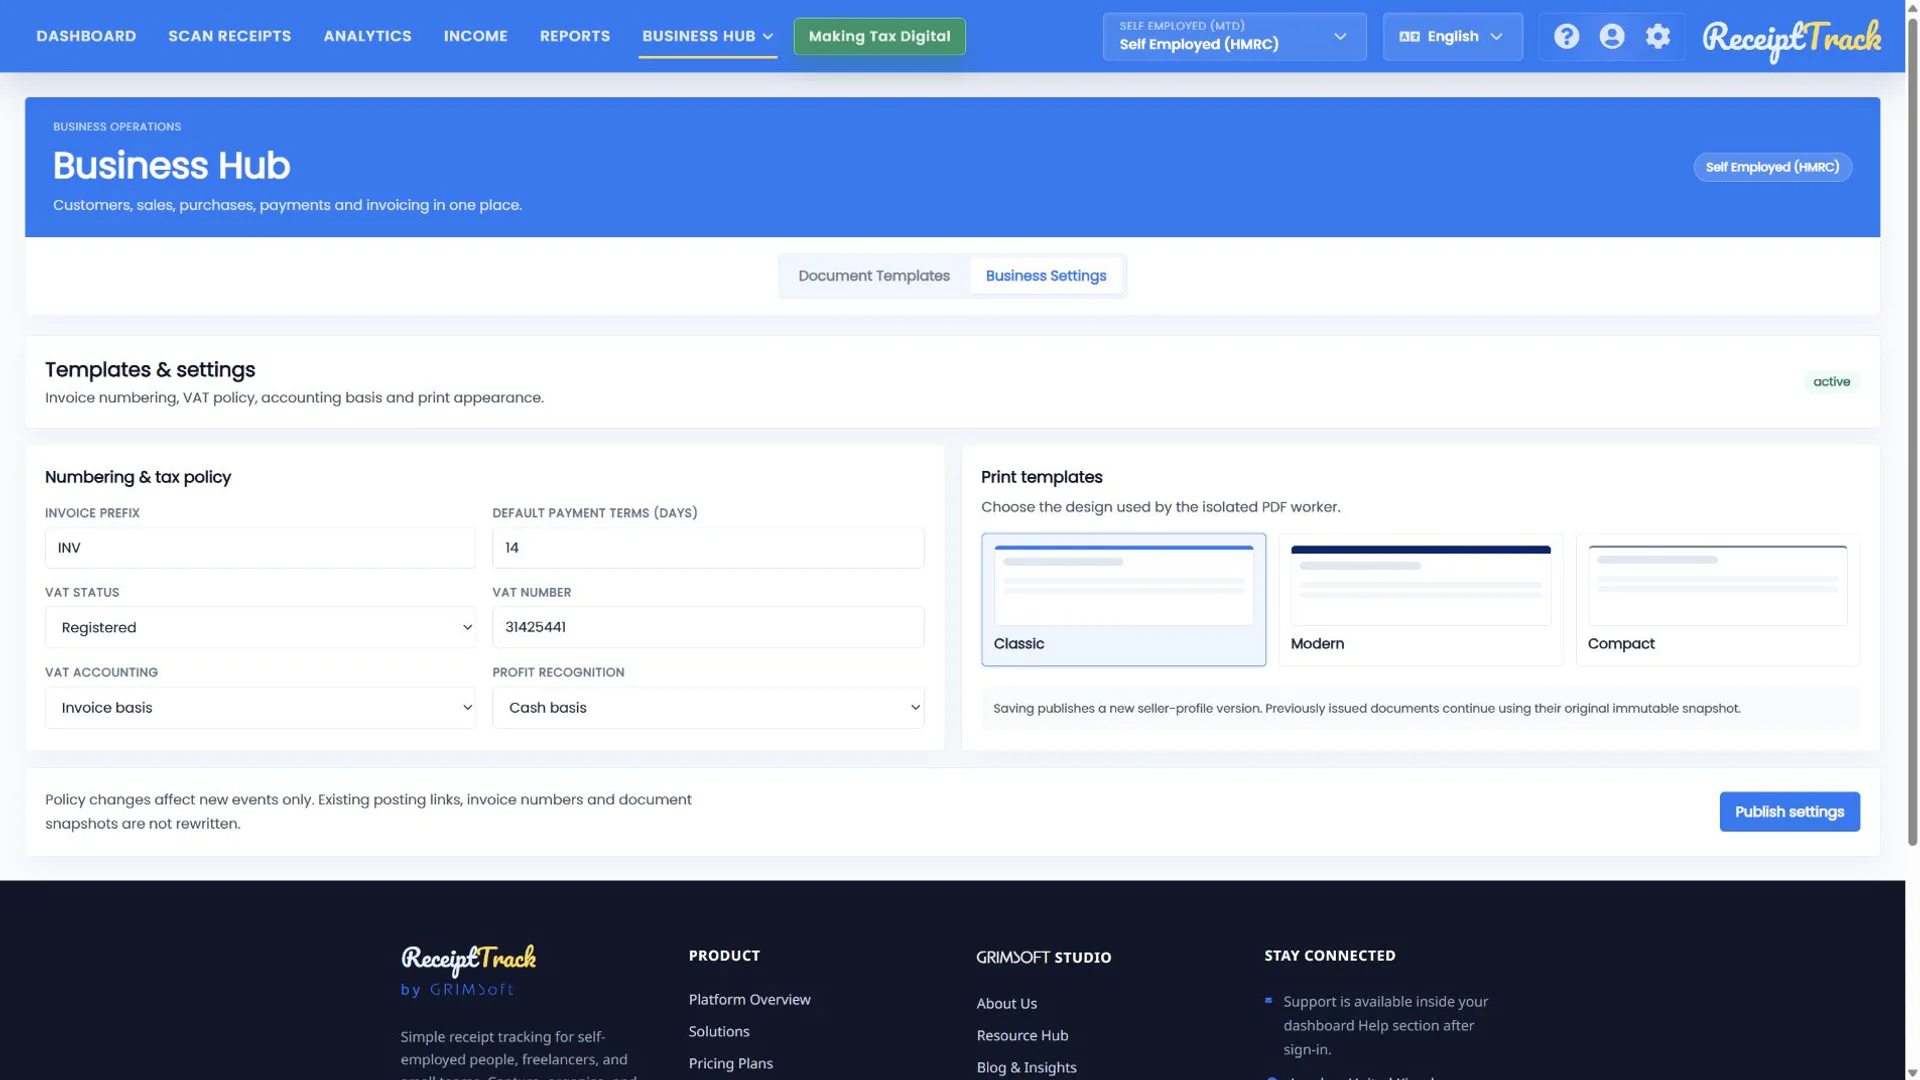This screenshot has height=1080, width=1920.
Task: Click the Default Payment Terms field
Action: 708,548
